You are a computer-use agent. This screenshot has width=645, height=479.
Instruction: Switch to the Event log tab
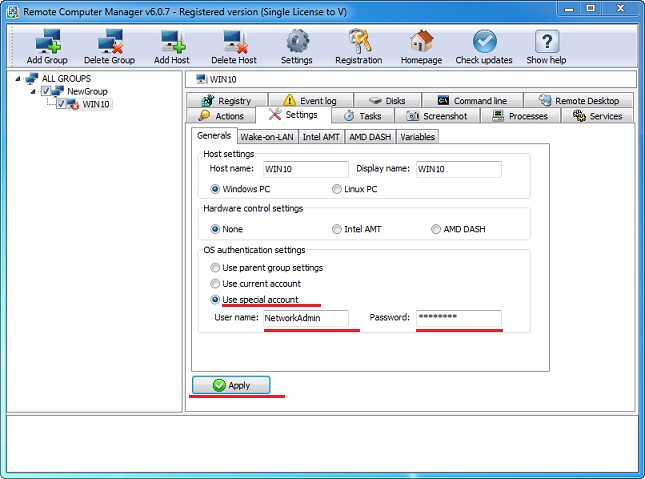311,100
